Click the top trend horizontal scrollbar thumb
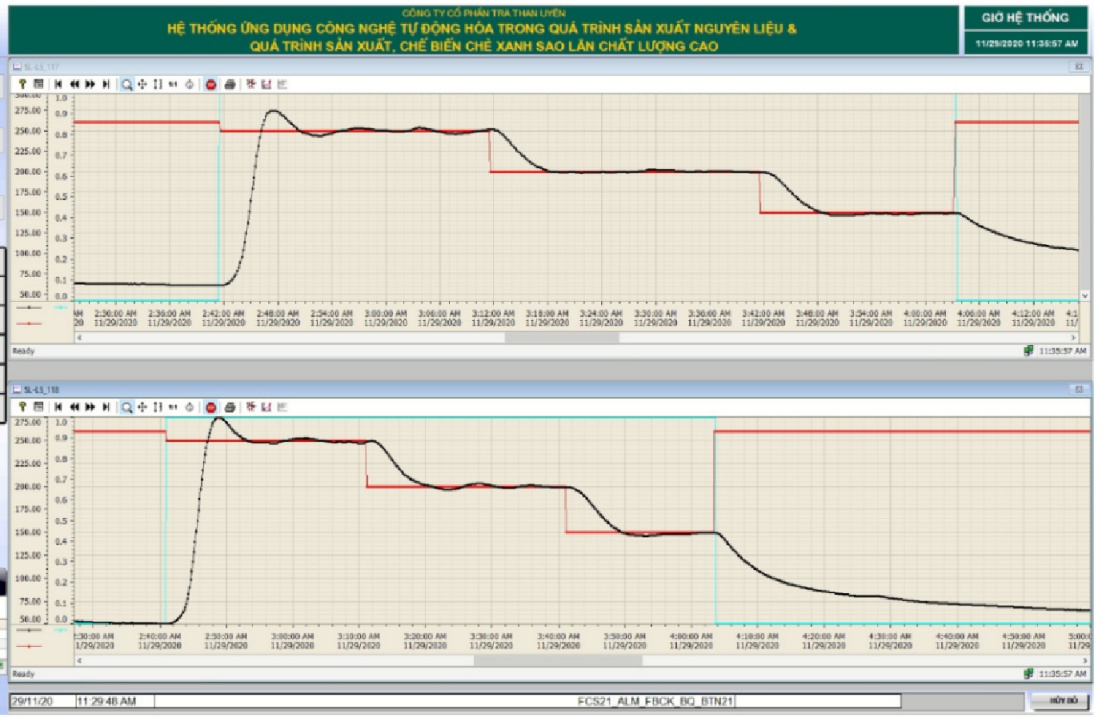The width and height of the screenshot is (1102, 718). [561, 338]
